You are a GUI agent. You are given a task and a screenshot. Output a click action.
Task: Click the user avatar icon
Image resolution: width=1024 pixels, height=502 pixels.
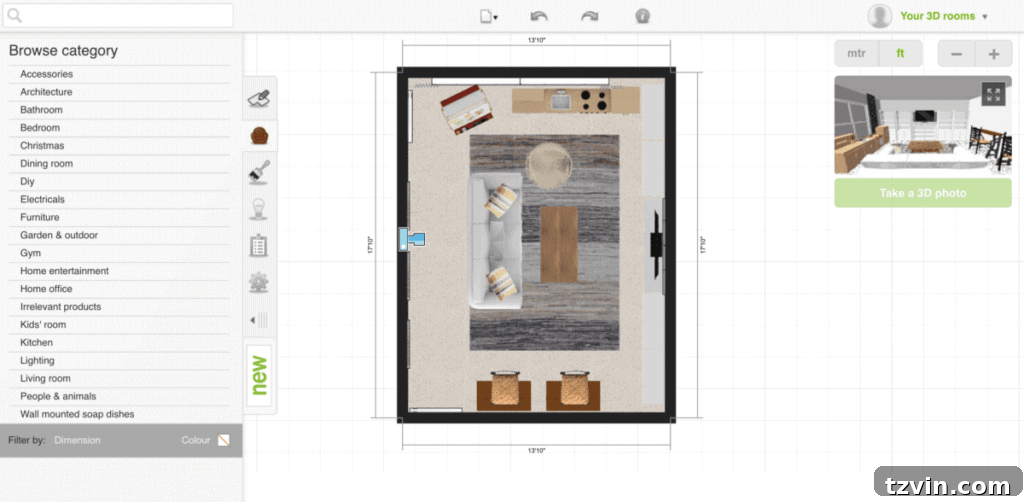(880, 16)
